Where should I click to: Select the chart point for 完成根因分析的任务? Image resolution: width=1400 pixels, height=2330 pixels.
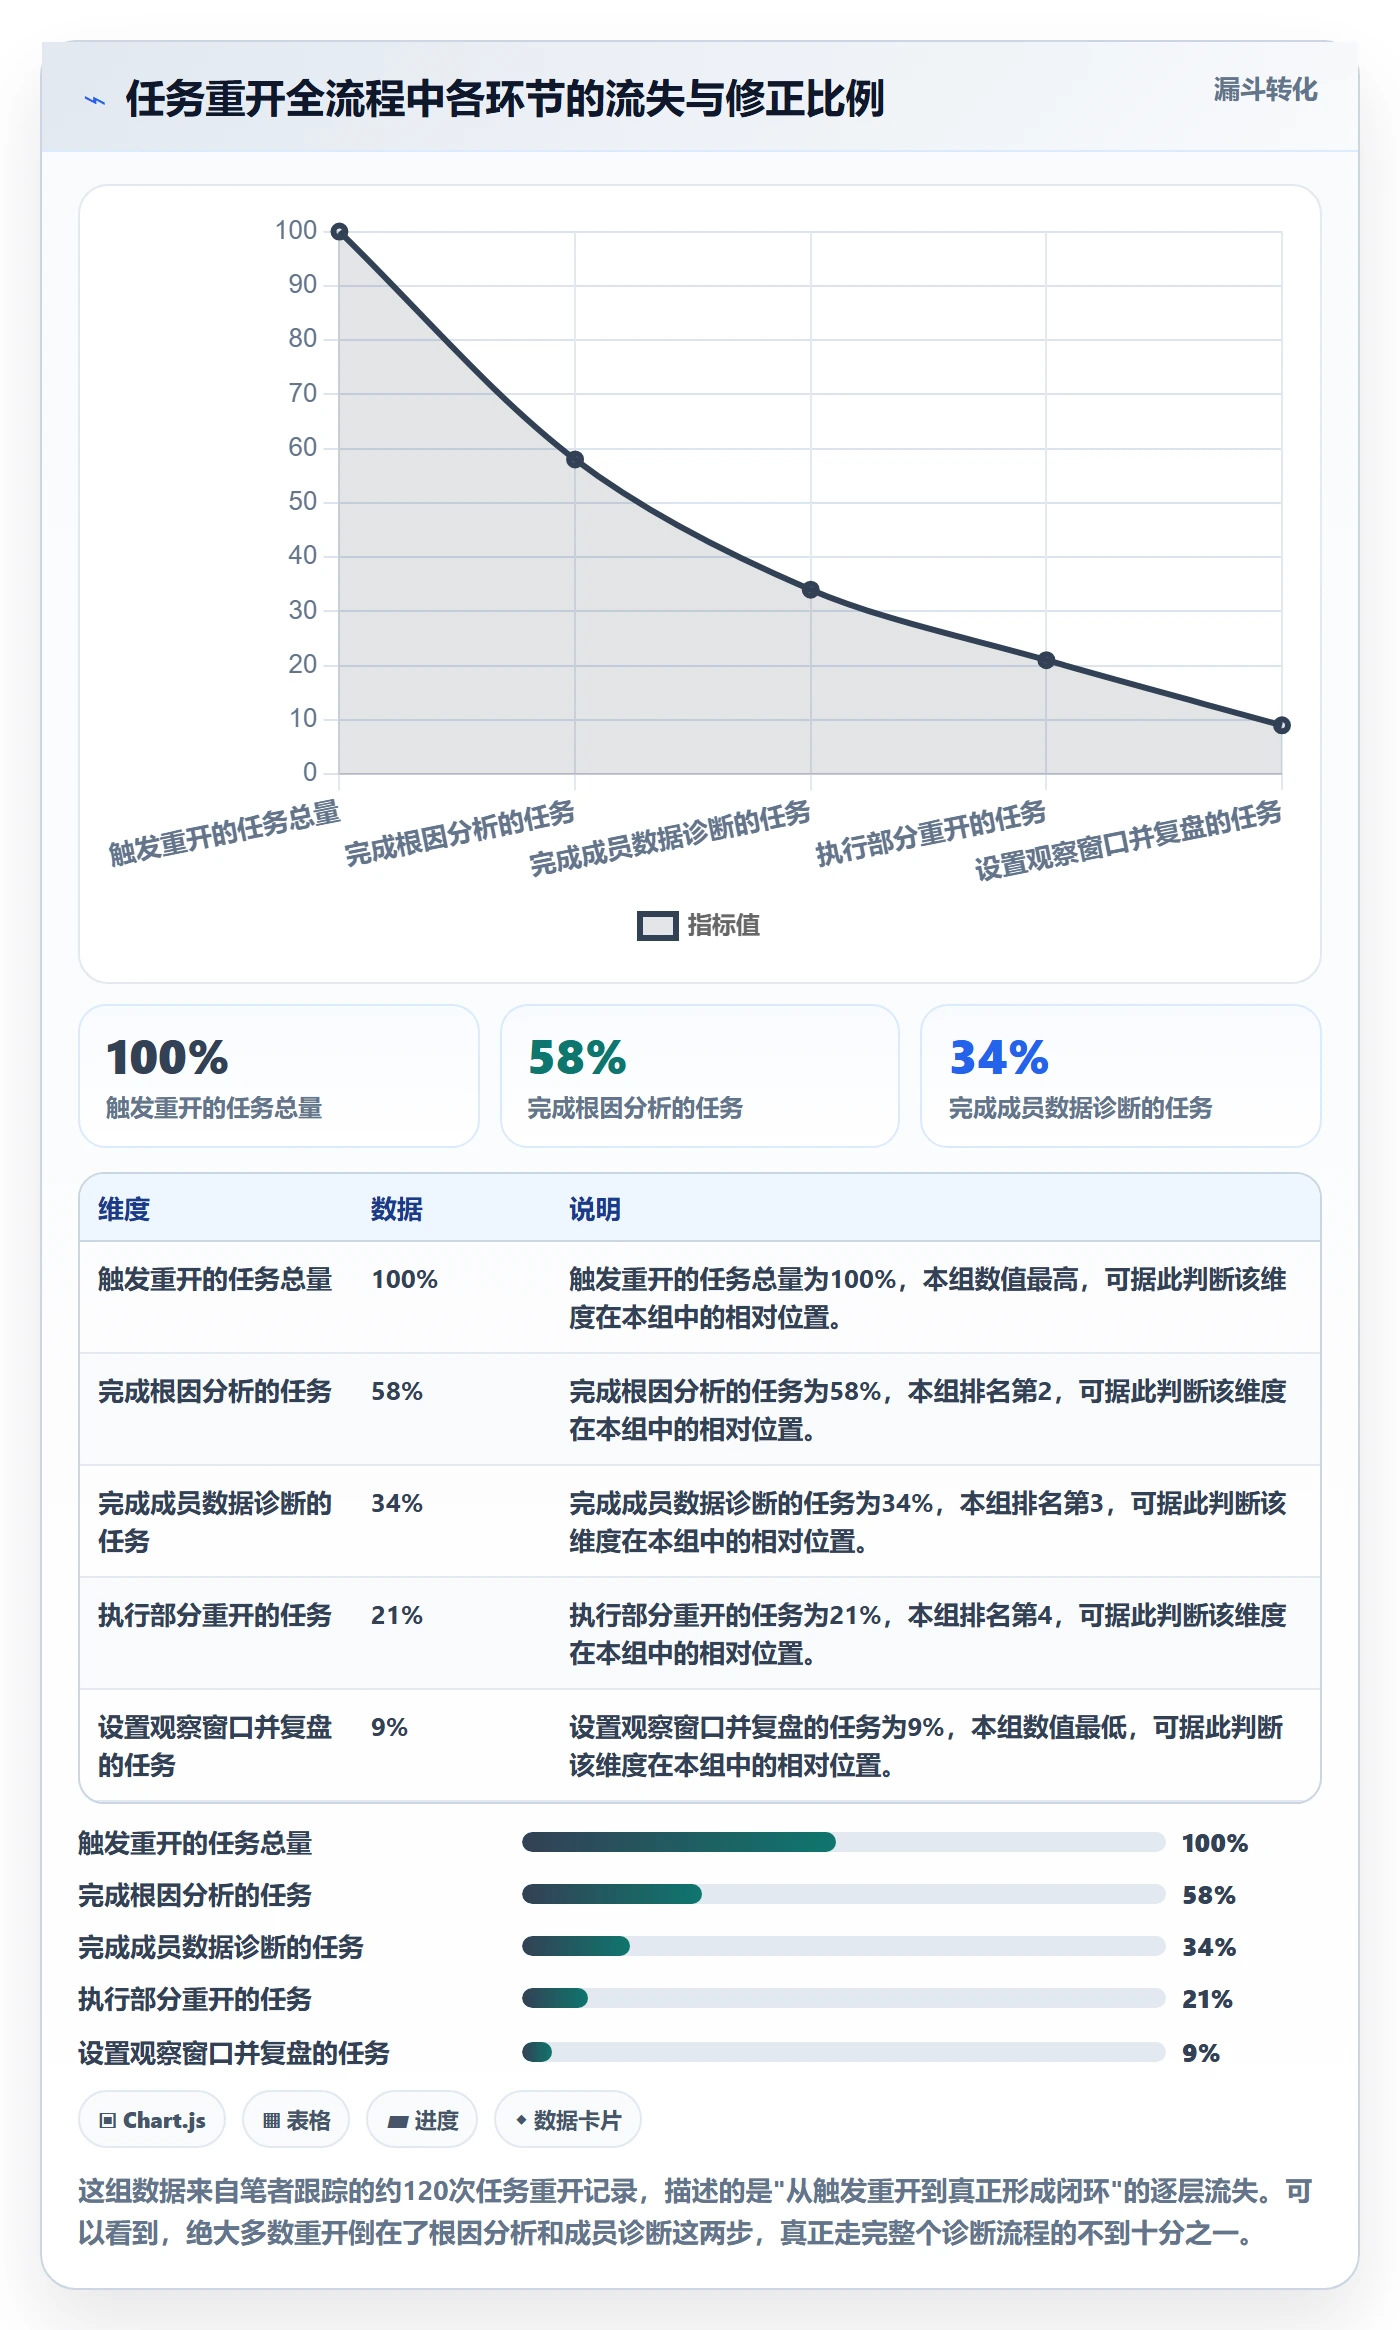(x=575, y=460)
